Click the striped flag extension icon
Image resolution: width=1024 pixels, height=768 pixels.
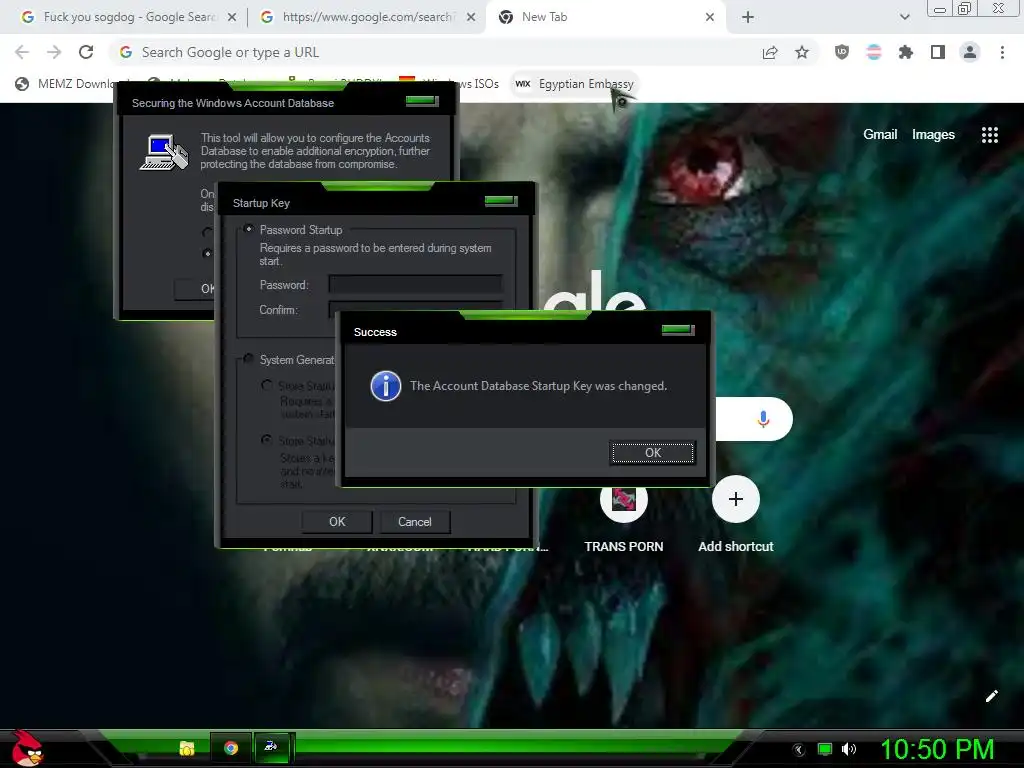coord(874,52)
